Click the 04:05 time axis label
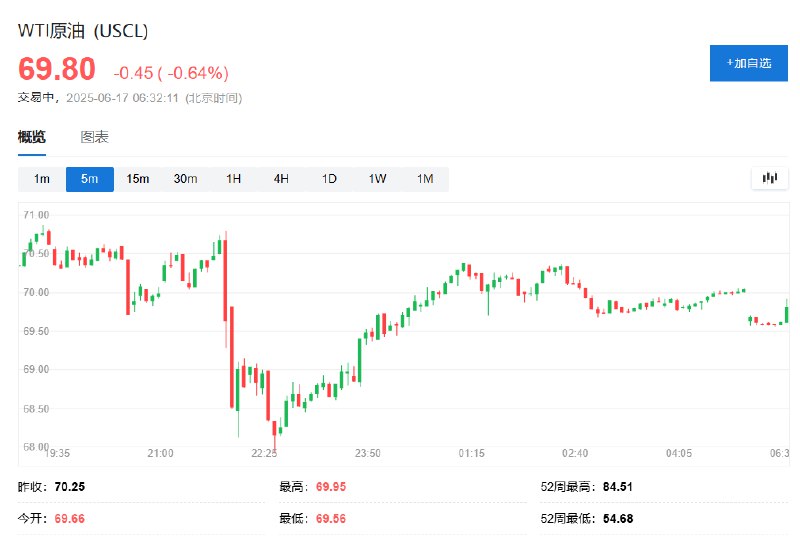The image size is (800, 544). click(679, 453)
